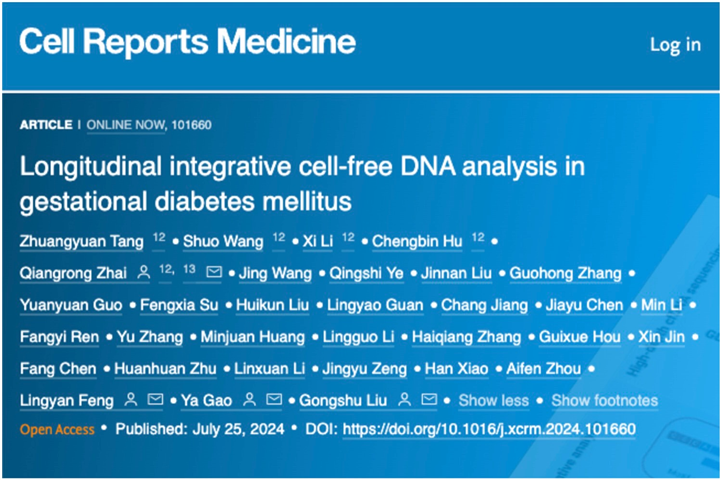
Task: Open the person icon beside Gongshu Liu
Action: [x=405, y=399]
